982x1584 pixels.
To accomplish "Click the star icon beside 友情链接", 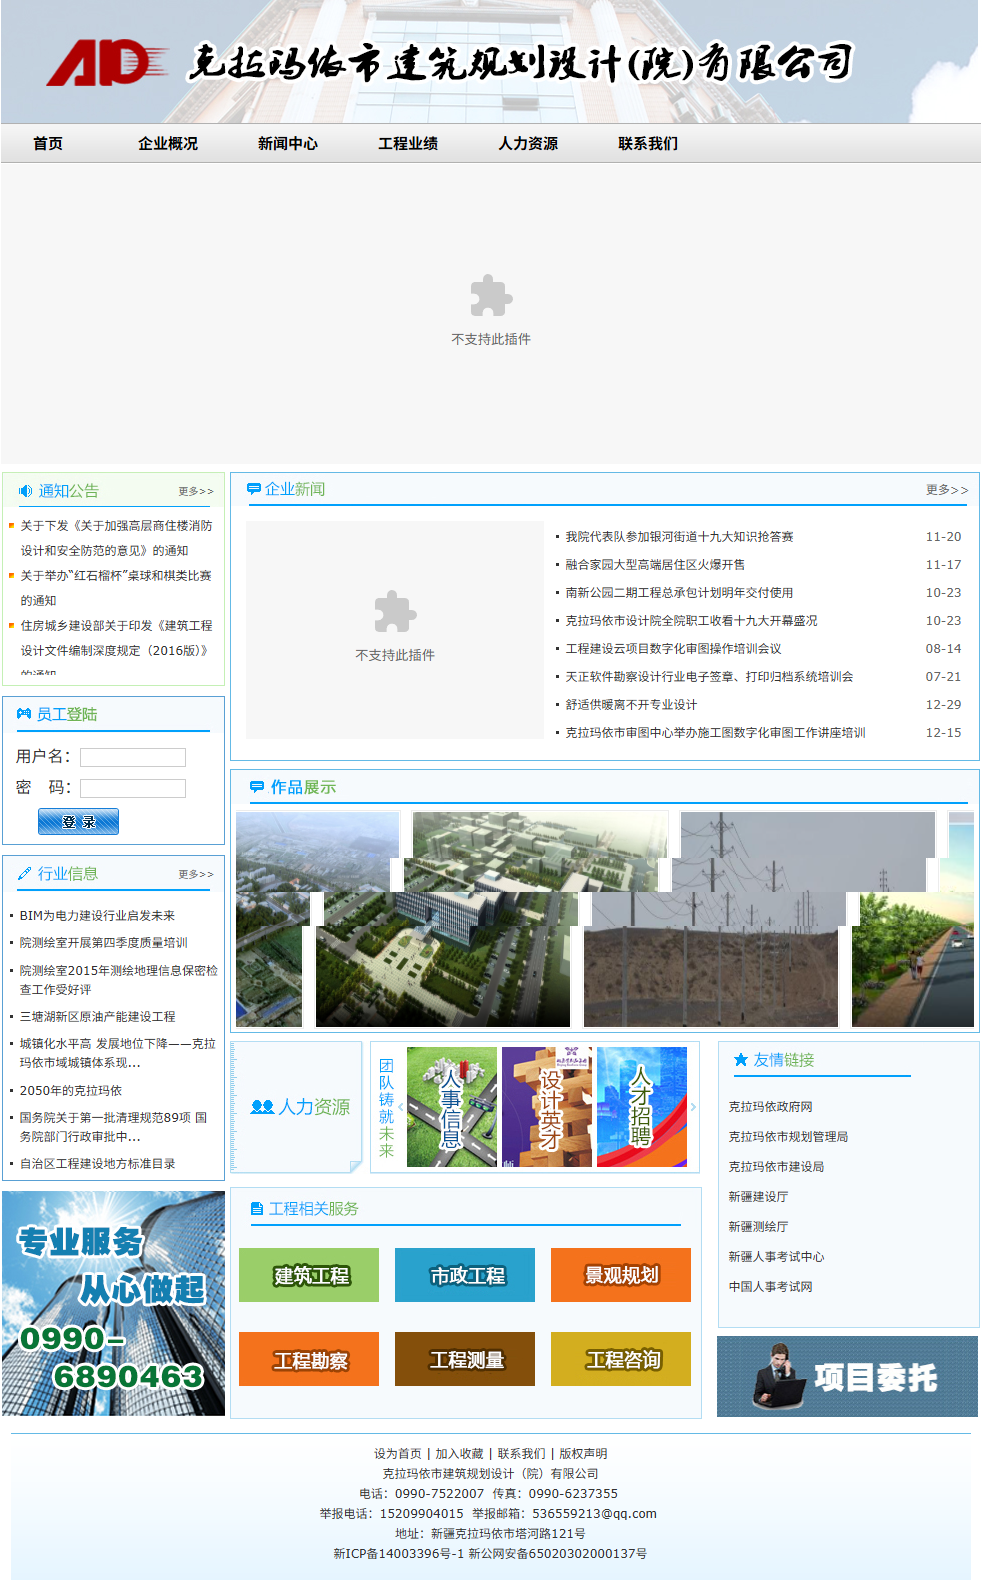I will point(741,1060).
